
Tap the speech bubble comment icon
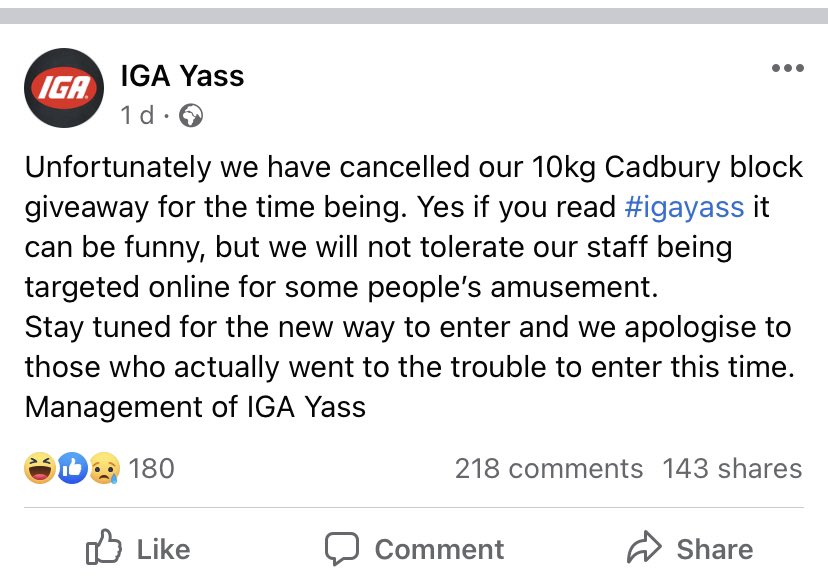coord(342,548)
